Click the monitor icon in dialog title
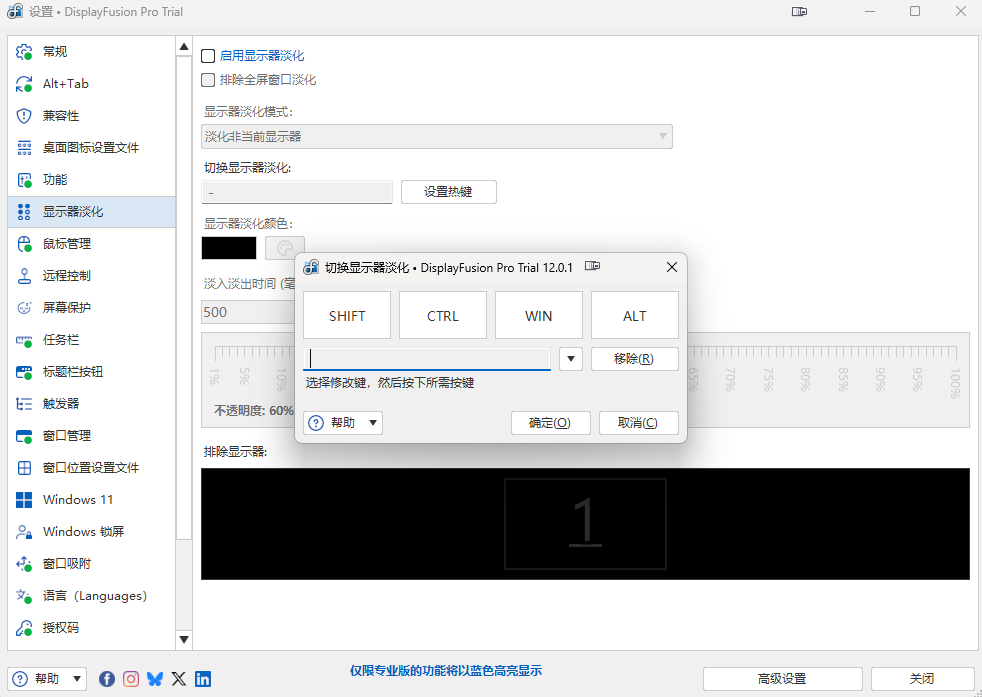Screen dimensions: 982x697 593,267
